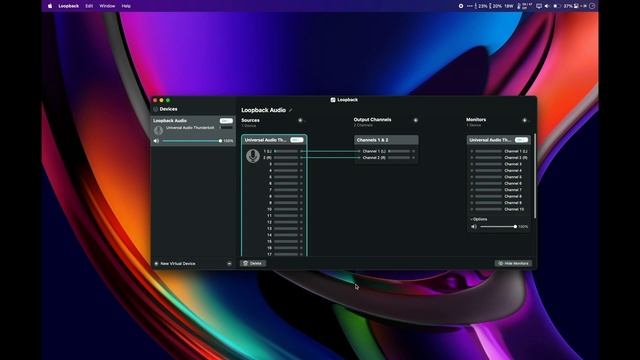Select the Channels 1 & 2 output block header
640x360 pixels.
[x=386, y=140]
